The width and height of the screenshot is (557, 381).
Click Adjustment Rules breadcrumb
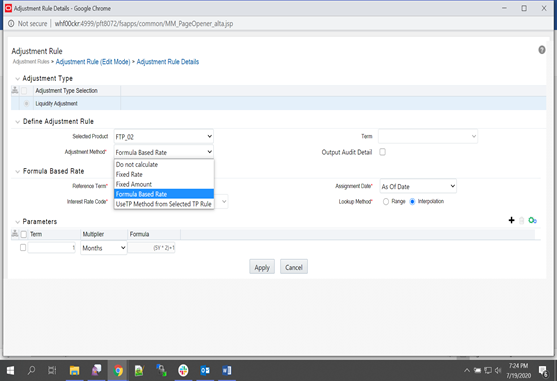point(31,62)
